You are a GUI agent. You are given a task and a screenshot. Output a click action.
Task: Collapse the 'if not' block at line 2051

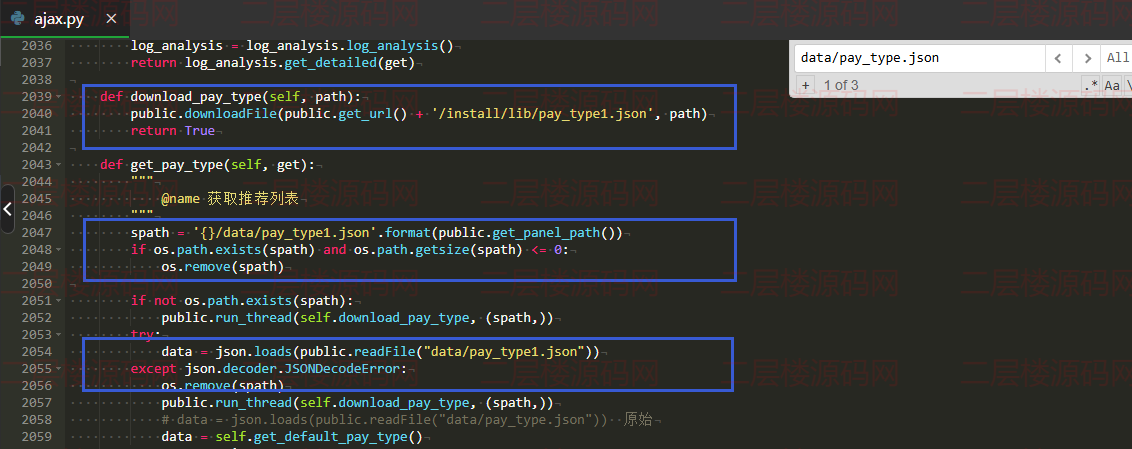[x=58, y=301]
